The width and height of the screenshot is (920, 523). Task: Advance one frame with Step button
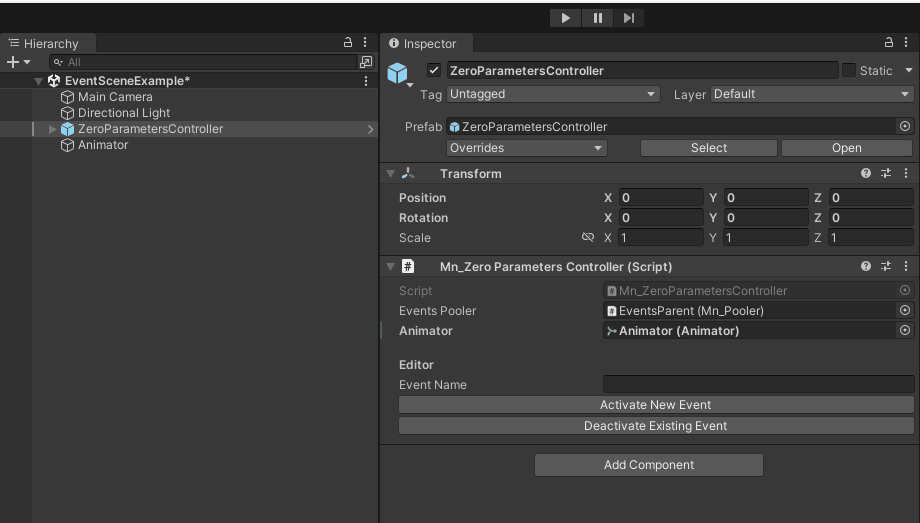coord(628,18)
